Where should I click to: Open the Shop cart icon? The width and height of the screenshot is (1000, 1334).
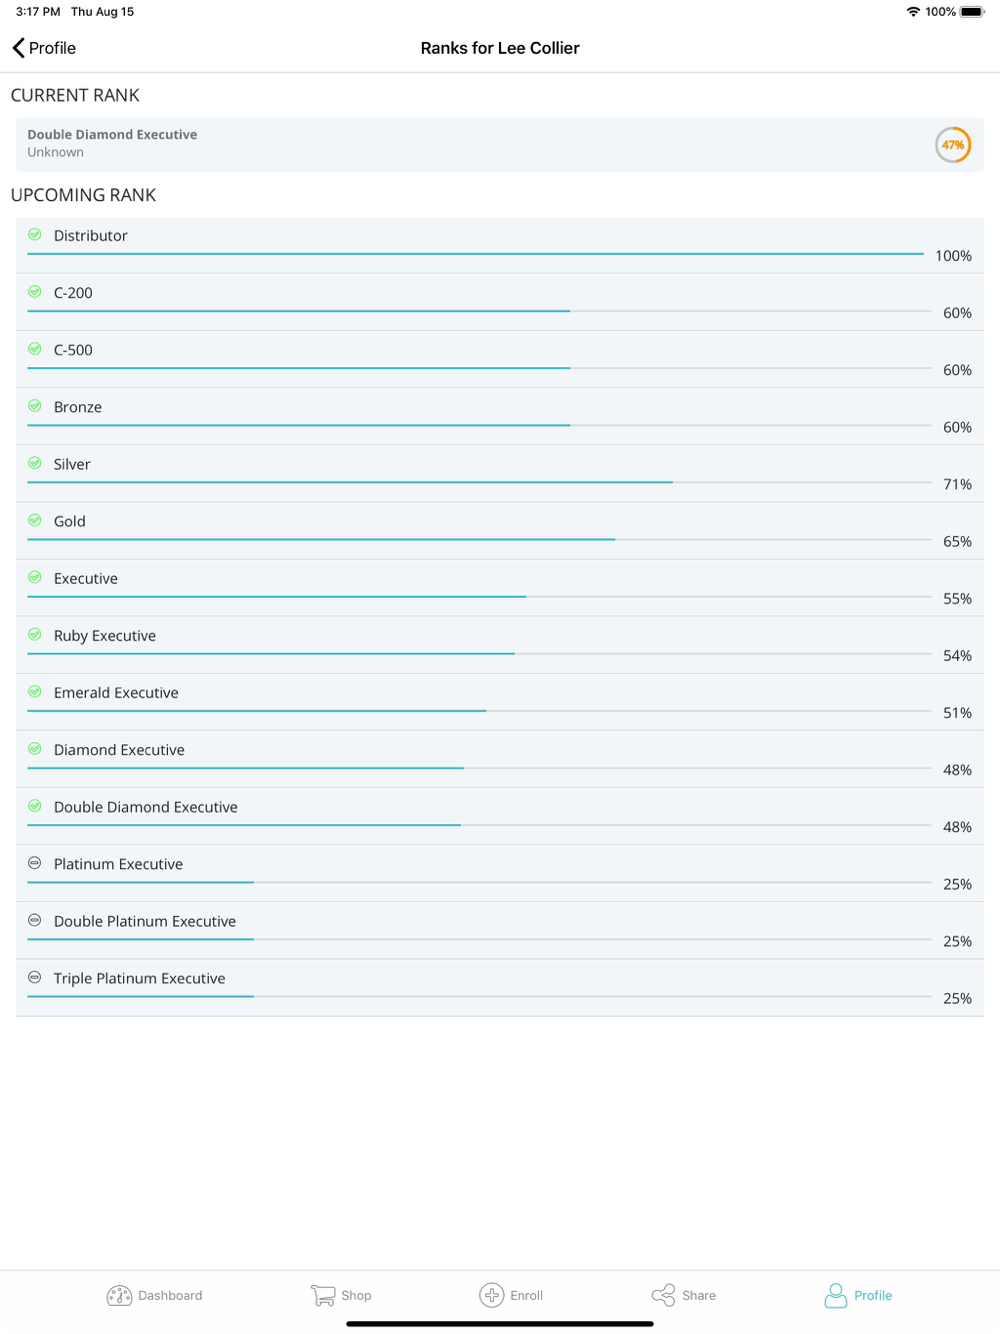(x=323, y=1295)
